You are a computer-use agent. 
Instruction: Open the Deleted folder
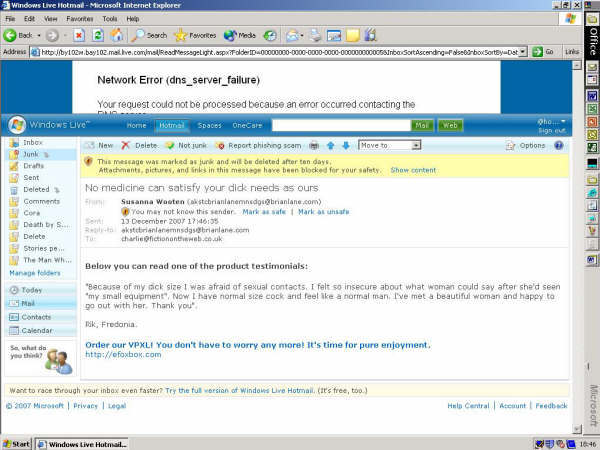[36, 189]
